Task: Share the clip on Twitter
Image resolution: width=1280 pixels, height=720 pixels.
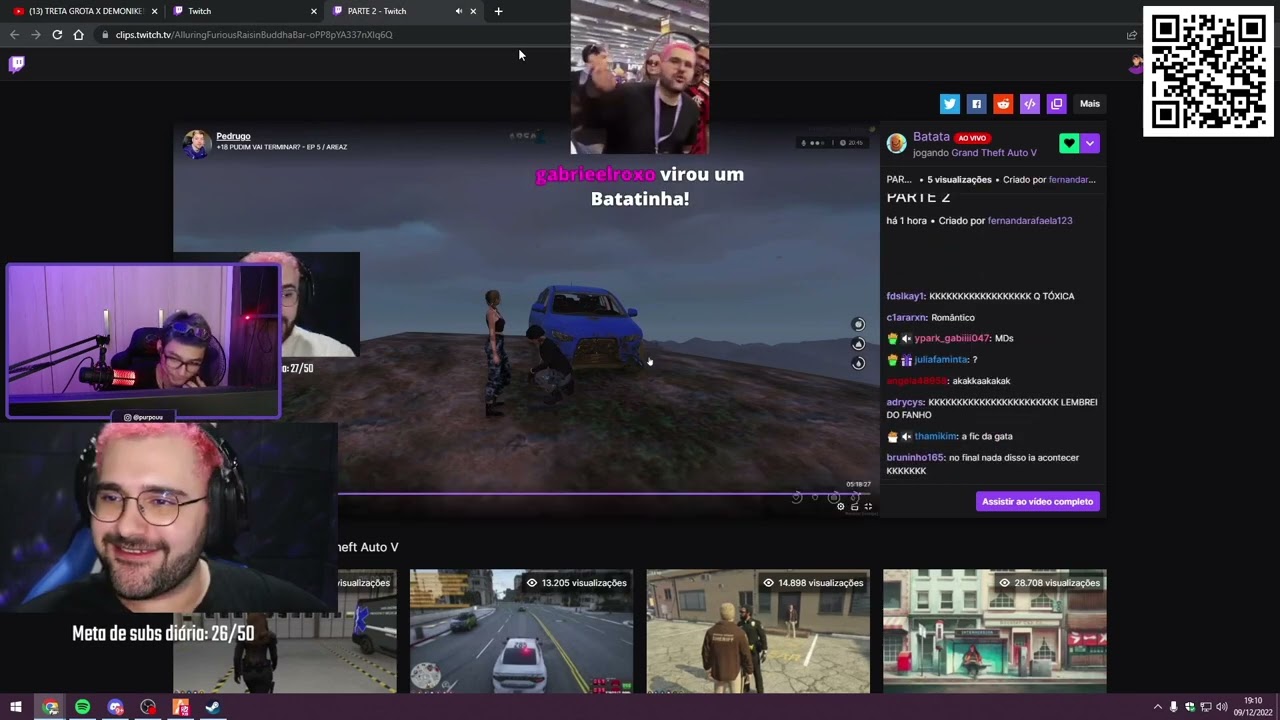Action: pyautogui.click(x=950, y=104)
